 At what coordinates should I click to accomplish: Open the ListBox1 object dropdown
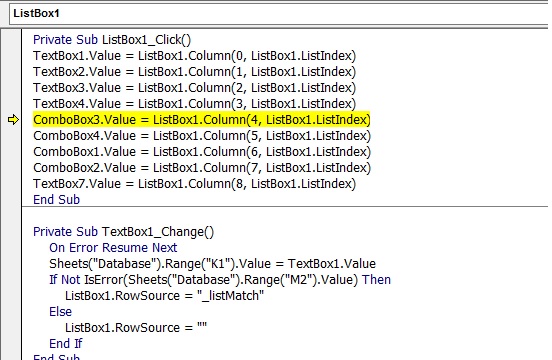280,14
